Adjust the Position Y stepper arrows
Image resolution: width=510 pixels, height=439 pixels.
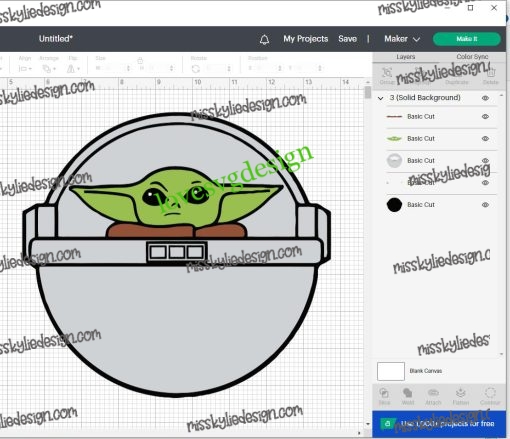click(320, 68)
